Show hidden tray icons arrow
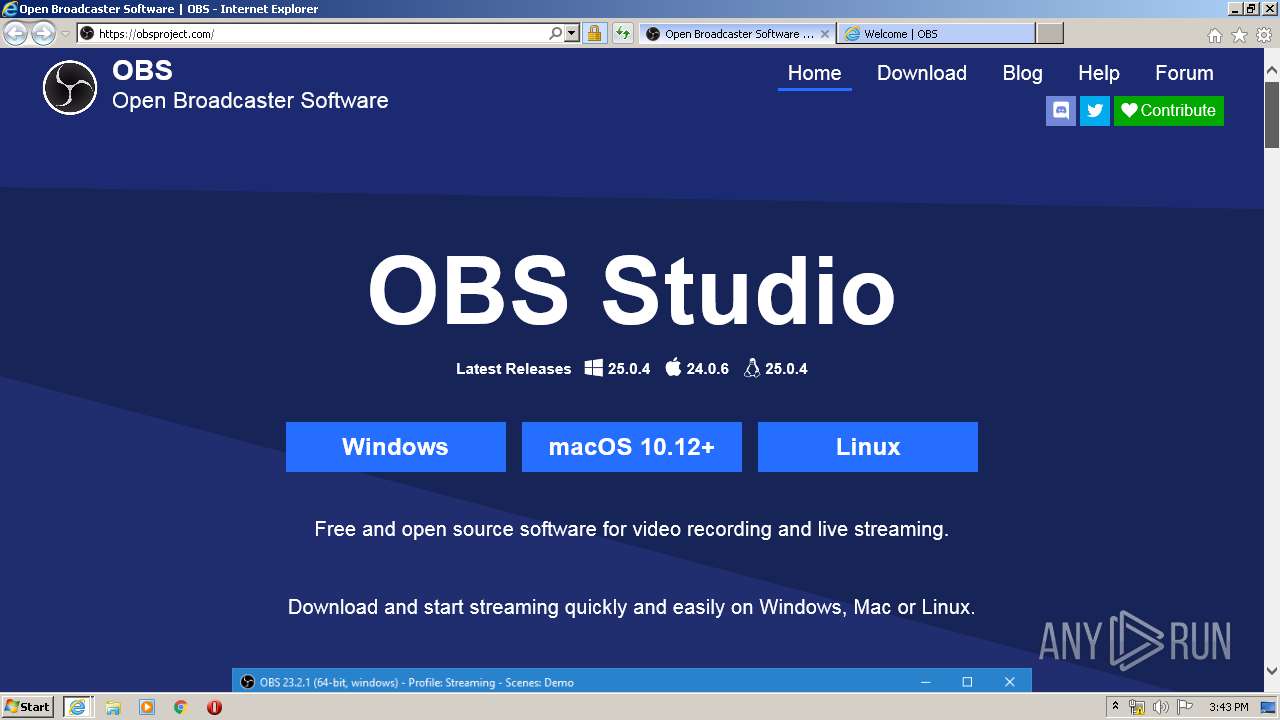 pos(1116,707)
